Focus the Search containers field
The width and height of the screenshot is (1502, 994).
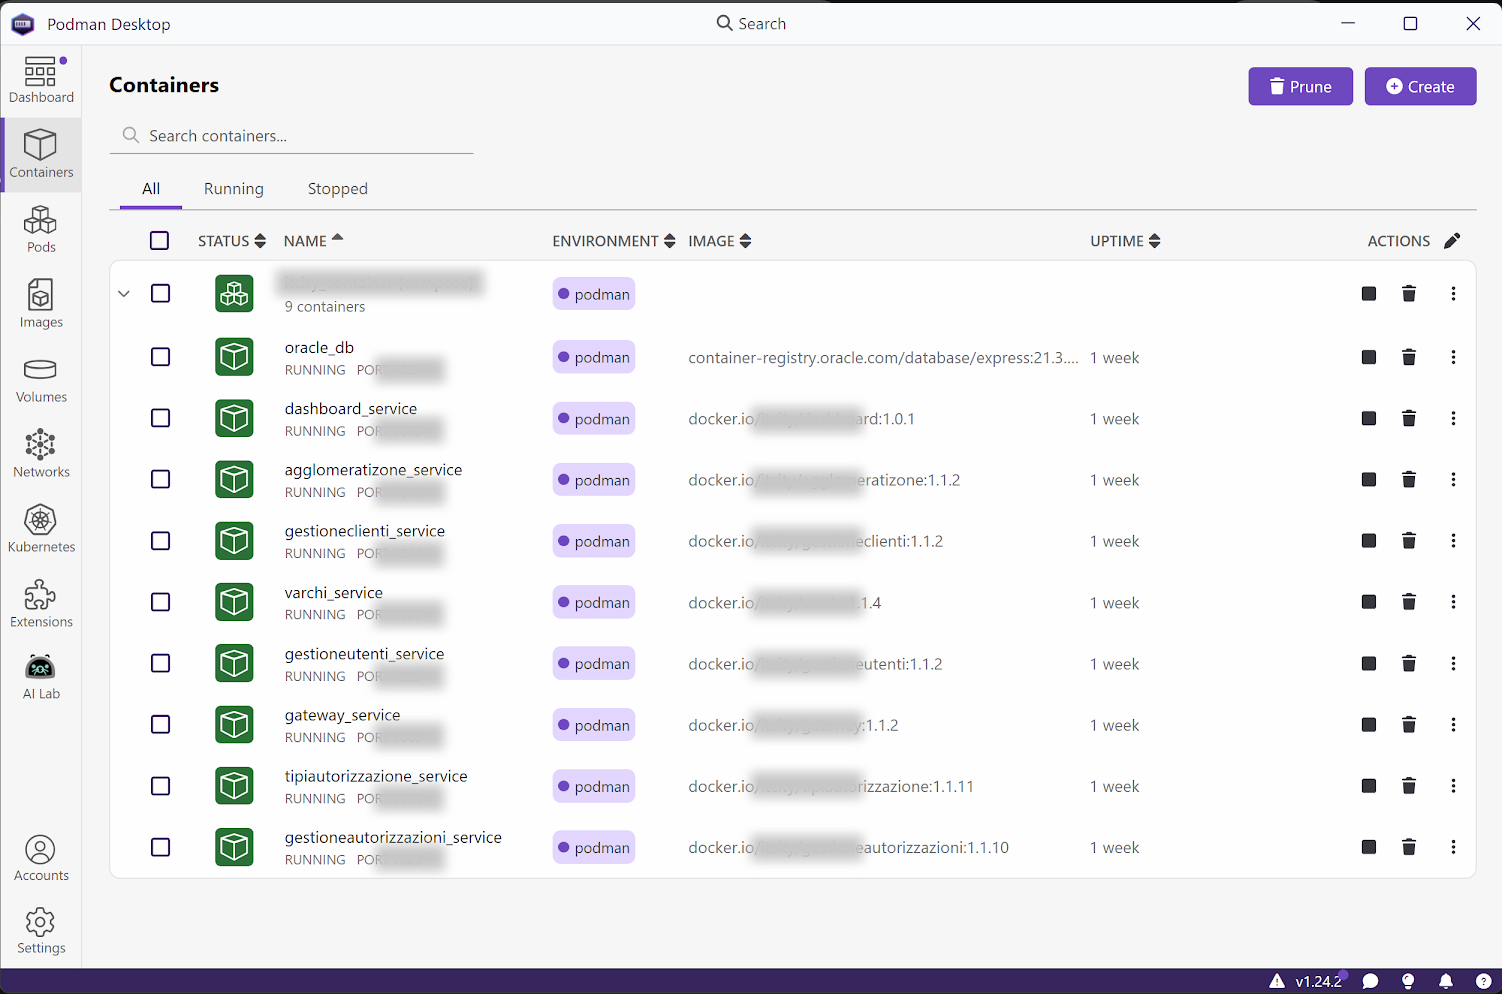(291, 136)
